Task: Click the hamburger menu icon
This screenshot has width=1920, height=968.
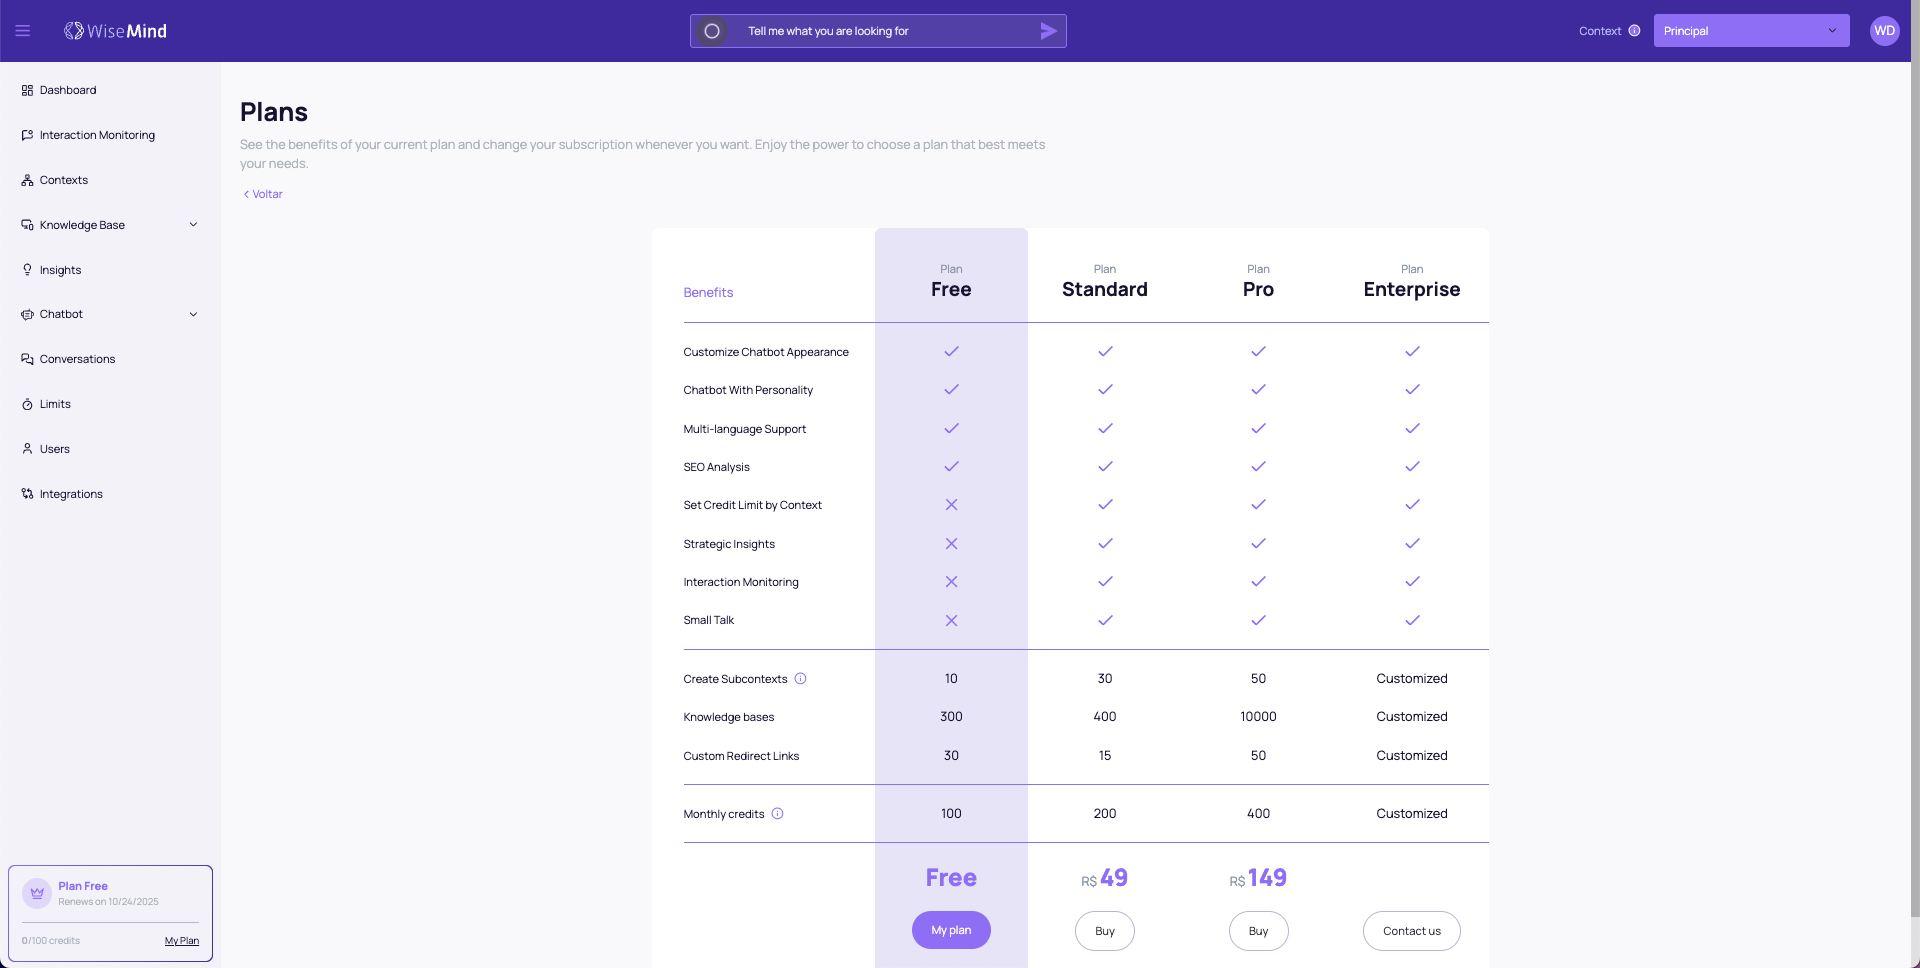Action: pos(22,31)
